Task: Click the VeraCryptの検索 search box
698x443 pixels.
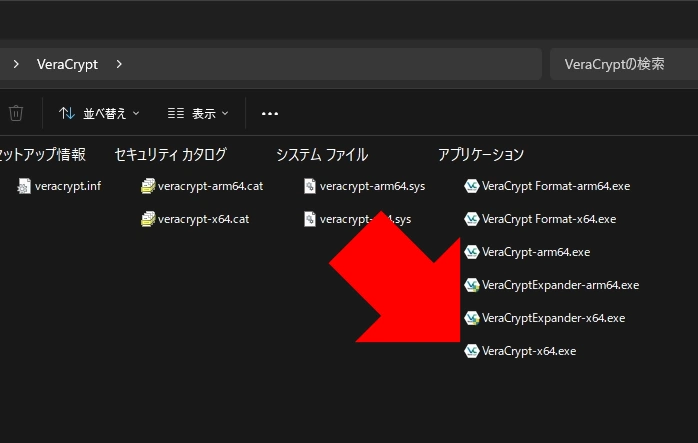Action: tap(622, 64)
